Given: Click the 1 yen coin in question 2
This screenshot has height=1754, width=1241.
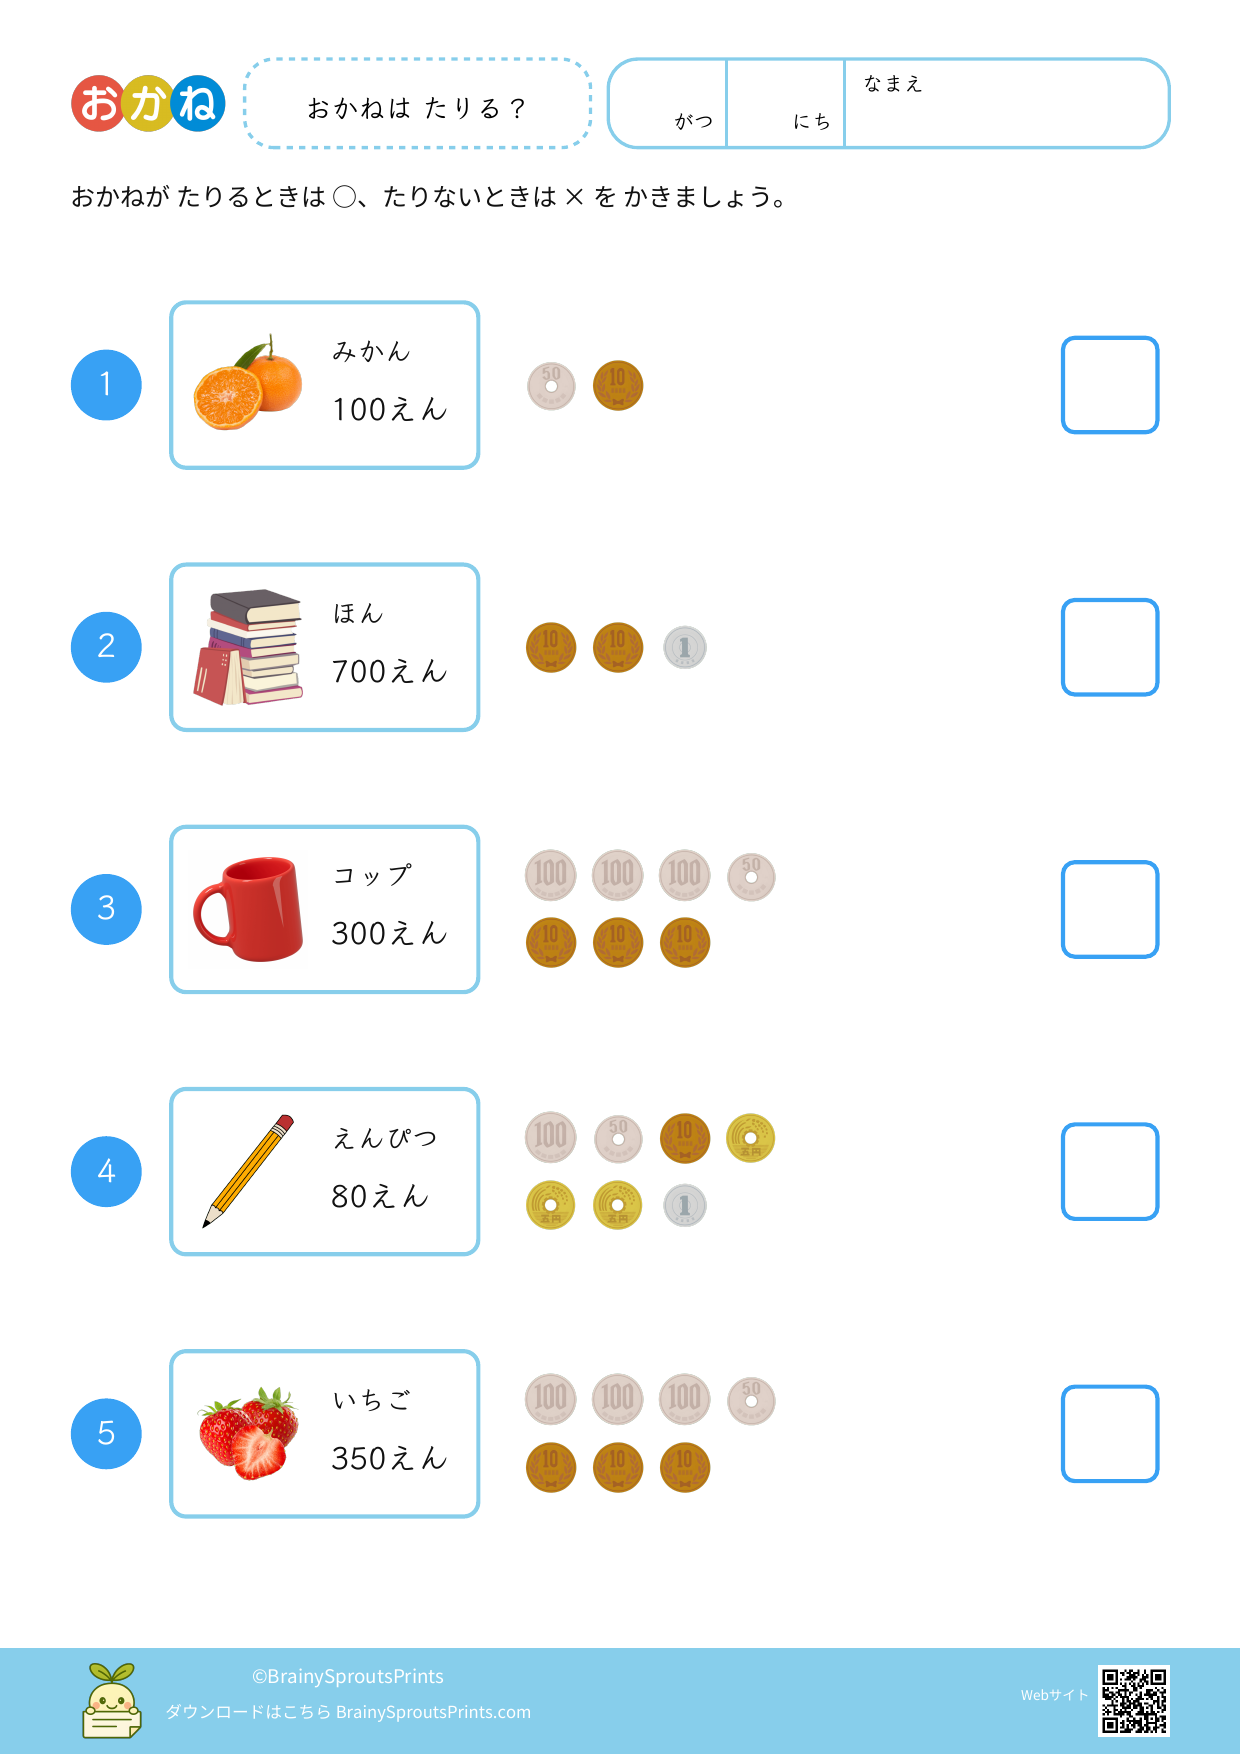Looking at the screenshot, I should 685,648.
